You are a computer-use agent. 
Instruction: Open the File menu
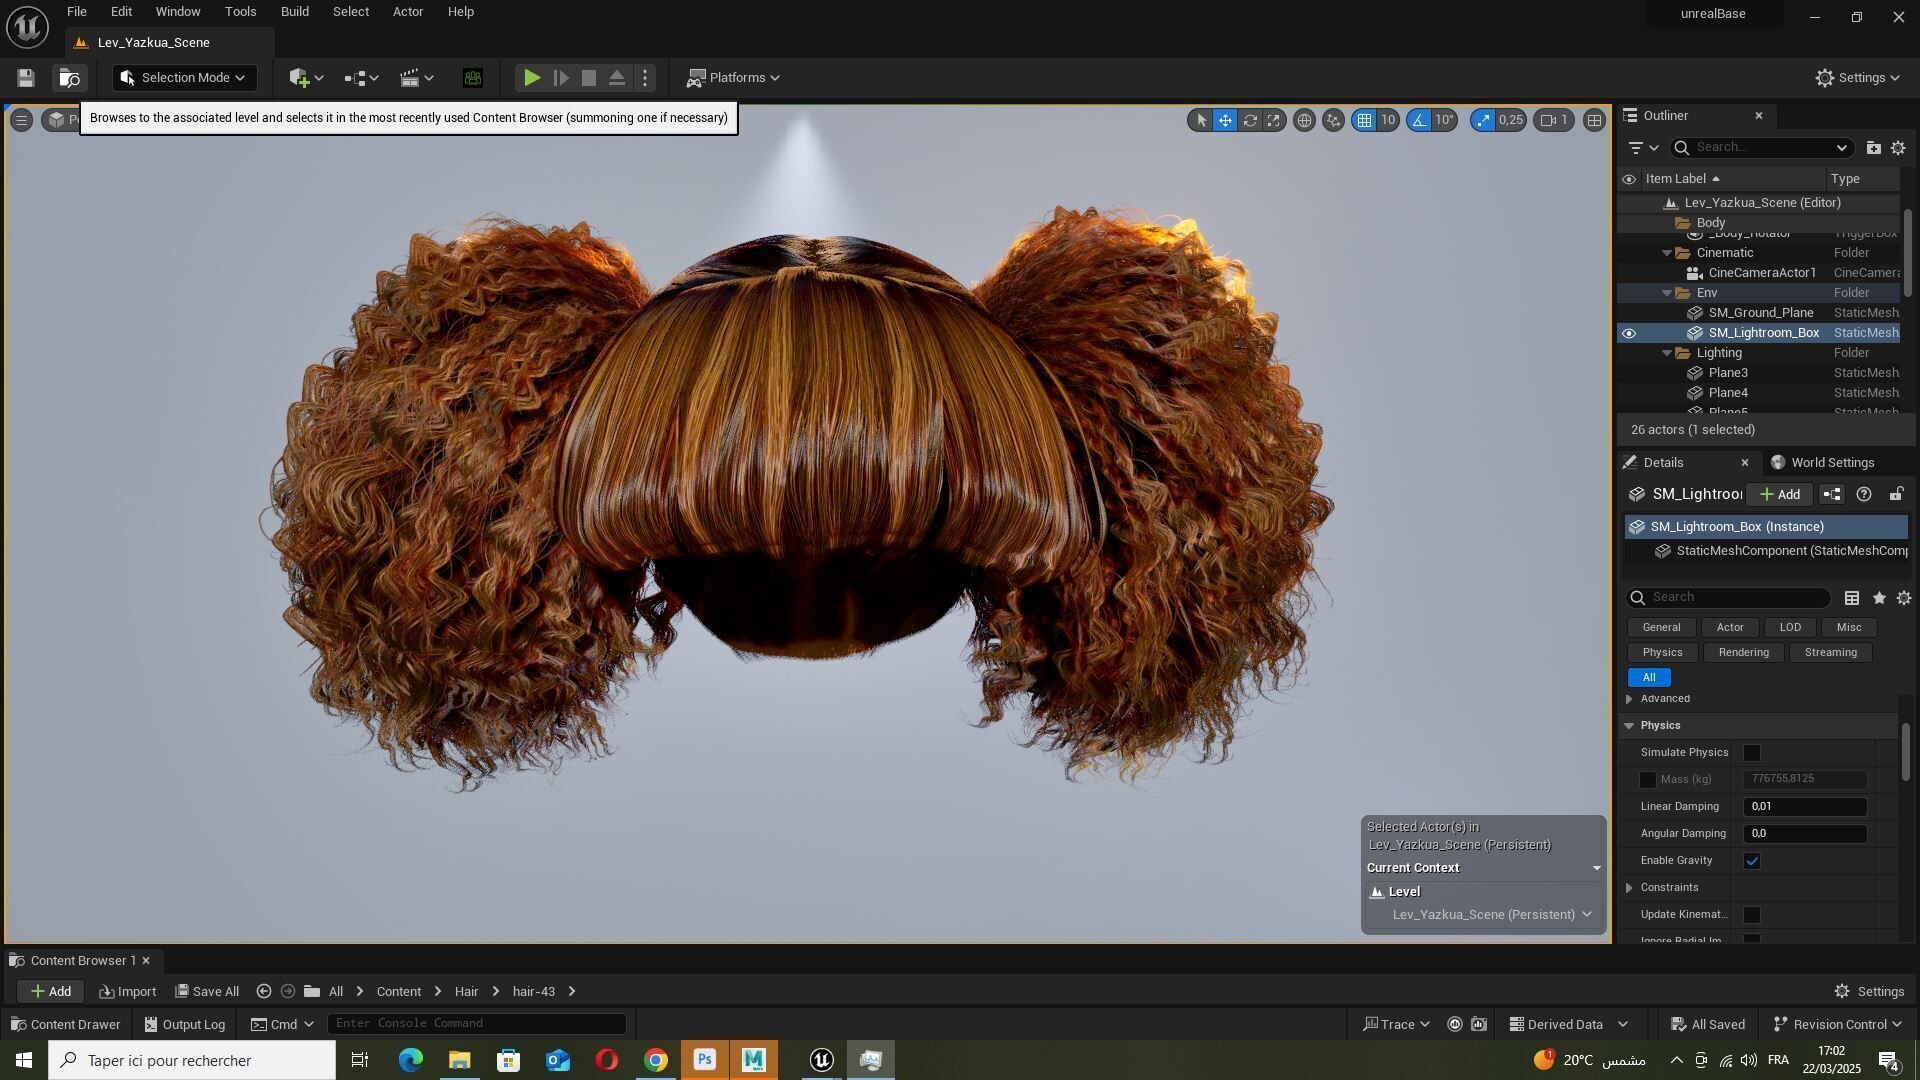pos(76,12)
